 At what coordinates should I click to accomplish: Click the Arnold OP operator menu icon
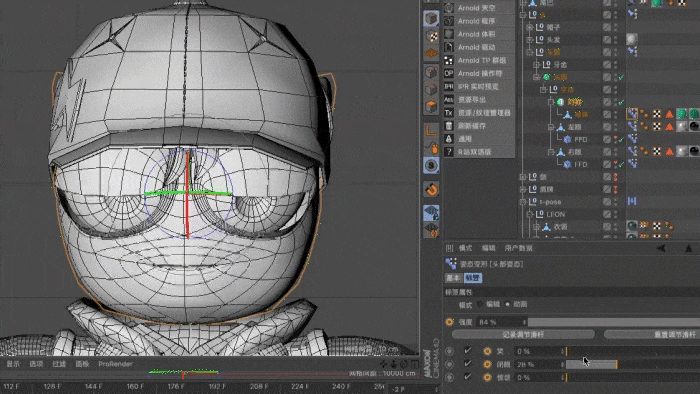[x=449, y=73]
